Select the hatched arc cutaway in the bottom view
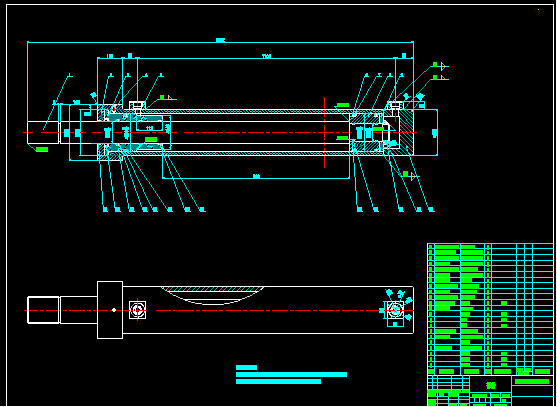This screenshot has height=407, width=557. (x=212, y=295)
